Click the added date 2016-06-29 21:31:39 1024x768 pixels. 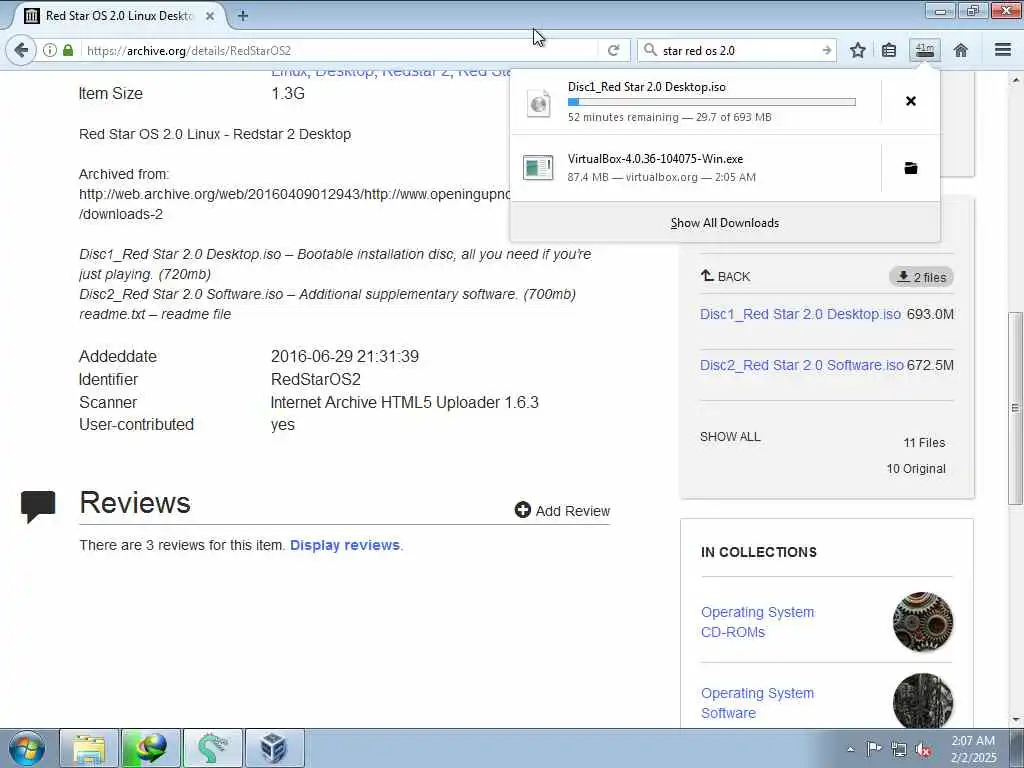345,357
